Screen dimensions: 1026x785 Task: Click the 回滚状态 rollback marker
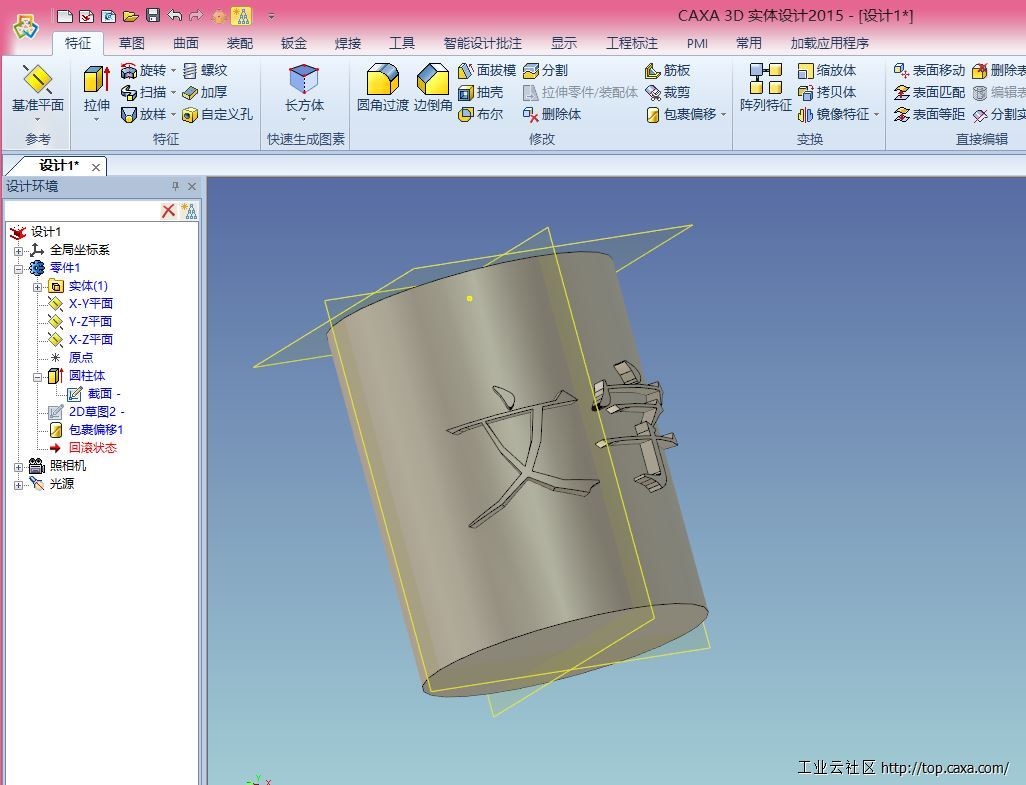[x=92, y=448]
